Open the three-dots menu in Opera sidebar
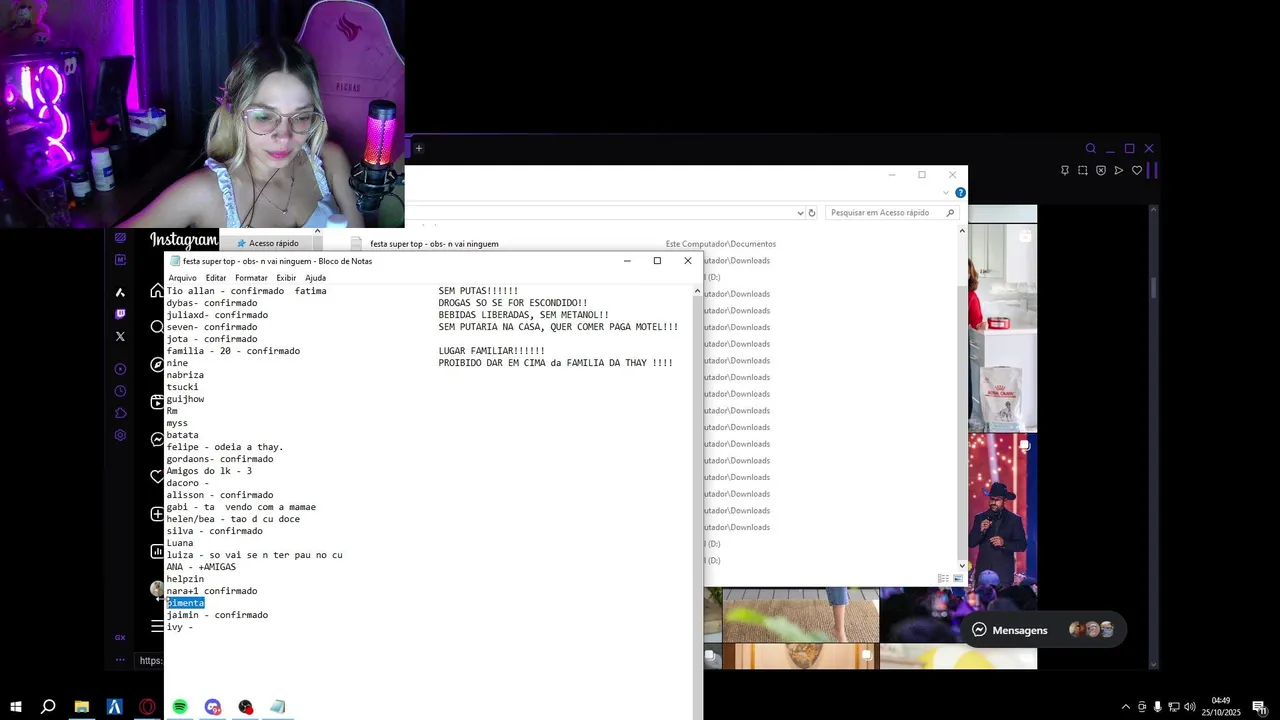Screen dimensions: 1280x720 click(x=120, y=659)
